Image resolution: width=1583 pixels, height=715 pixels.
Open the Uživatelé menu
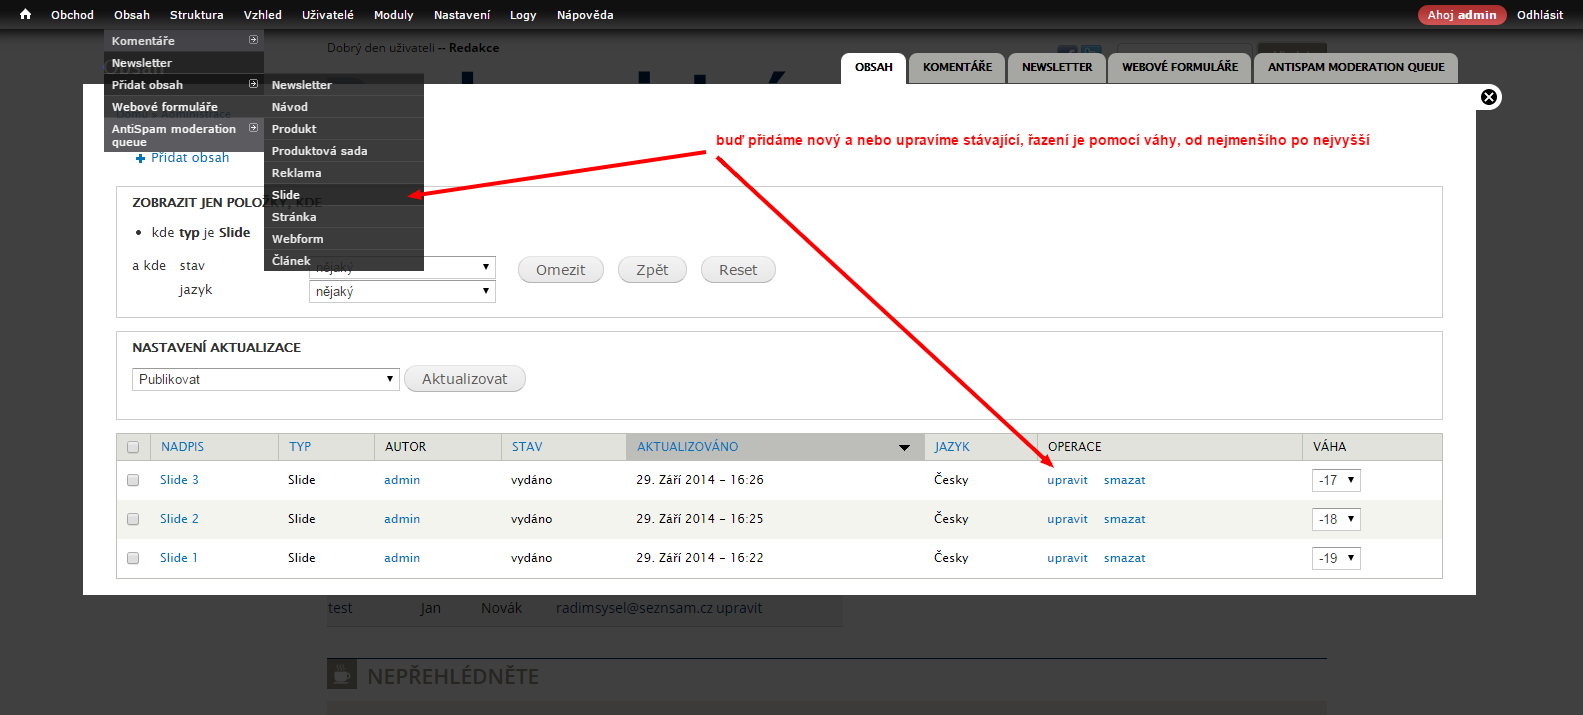tap(328, 15)
